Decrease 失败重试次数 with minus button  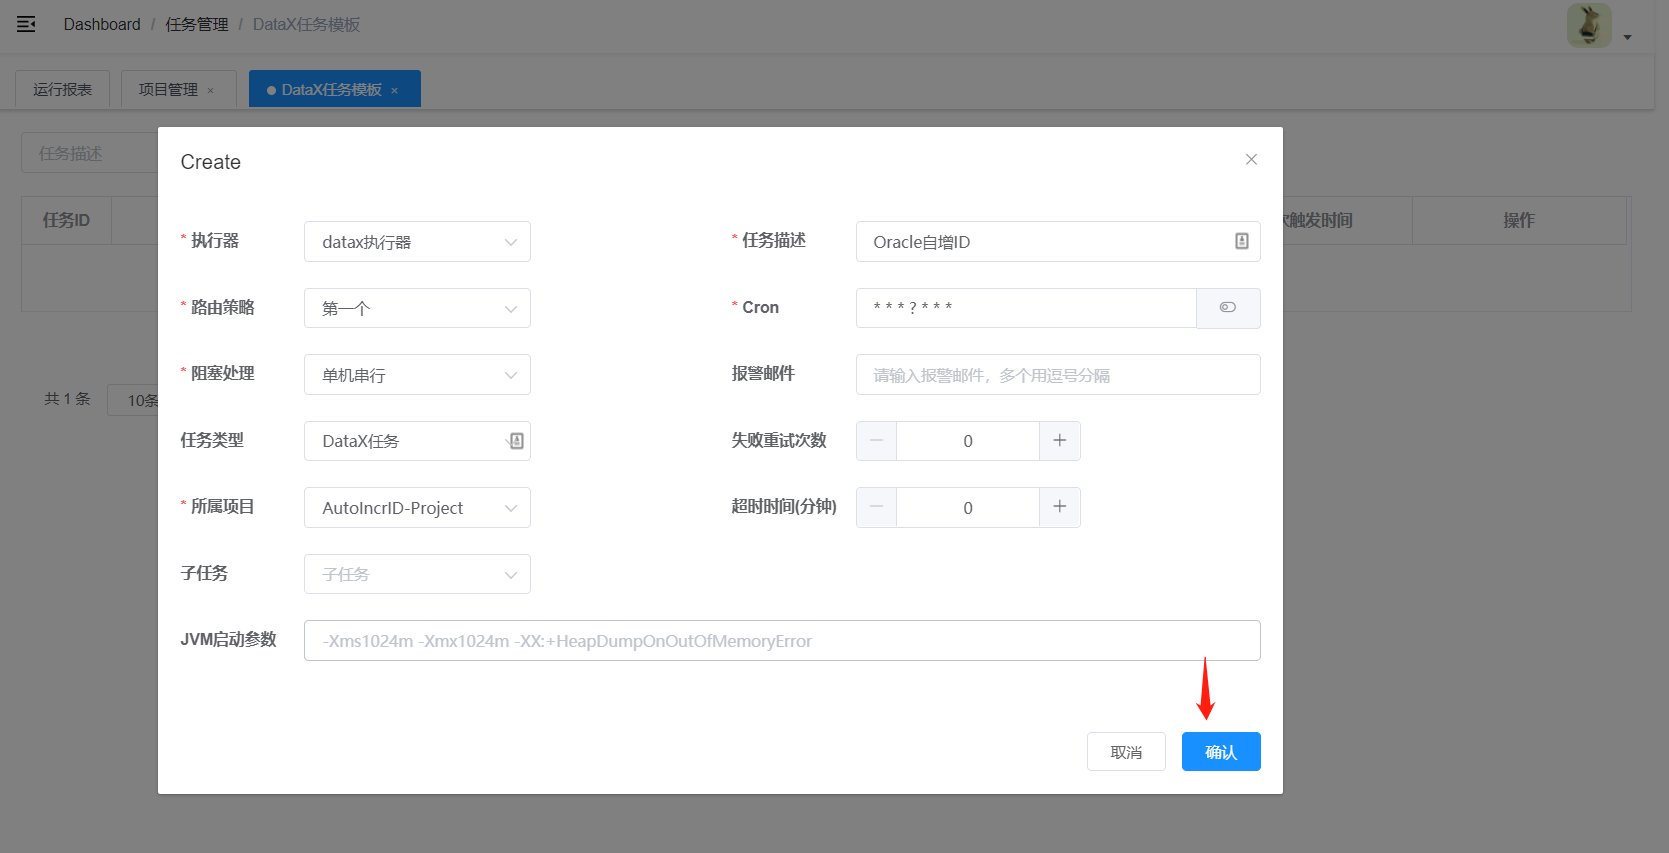pos(876,441)
